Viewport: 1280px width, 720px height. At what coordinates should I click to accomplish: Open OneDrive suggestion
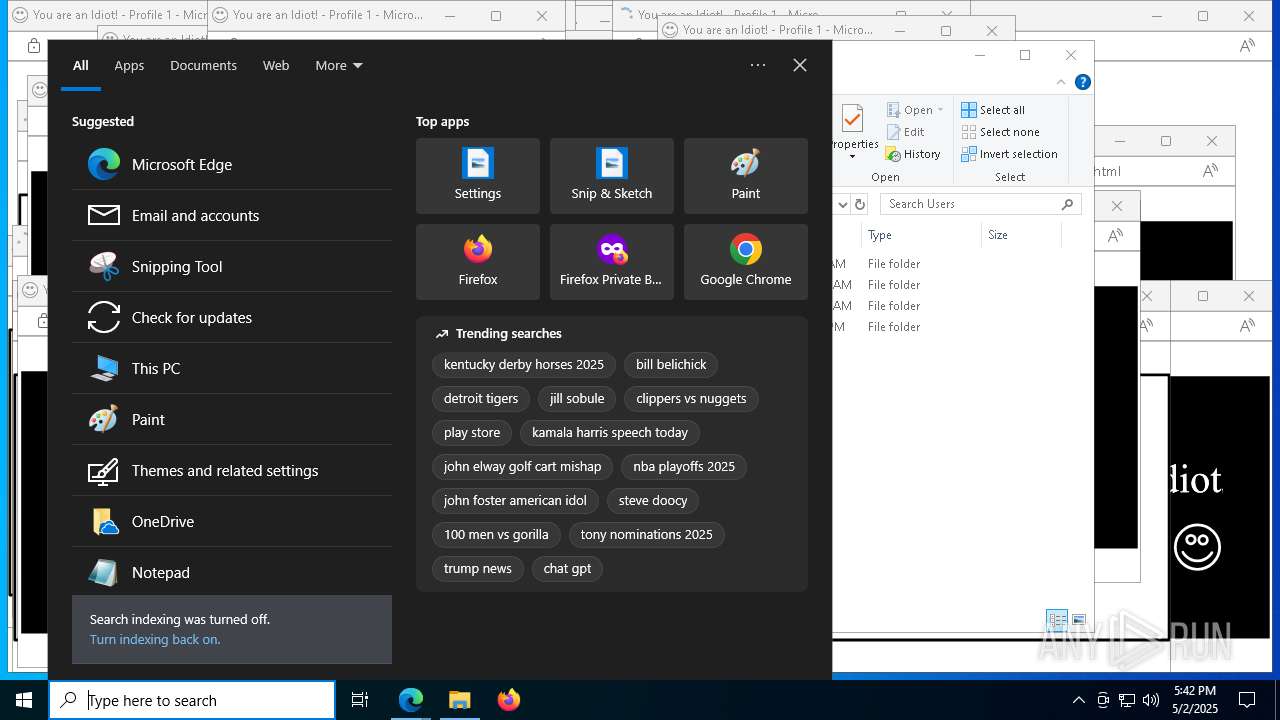tap(232, 521)
